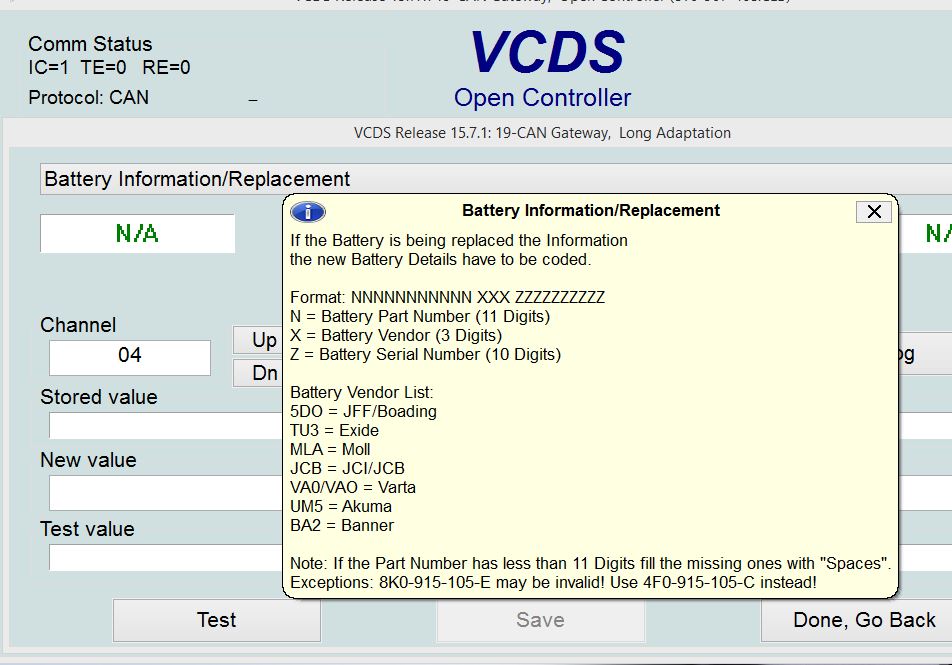Click 'TU3 = Exide' vendor line
The height and width of the screenshot is (665, 952).
[335, 431]
